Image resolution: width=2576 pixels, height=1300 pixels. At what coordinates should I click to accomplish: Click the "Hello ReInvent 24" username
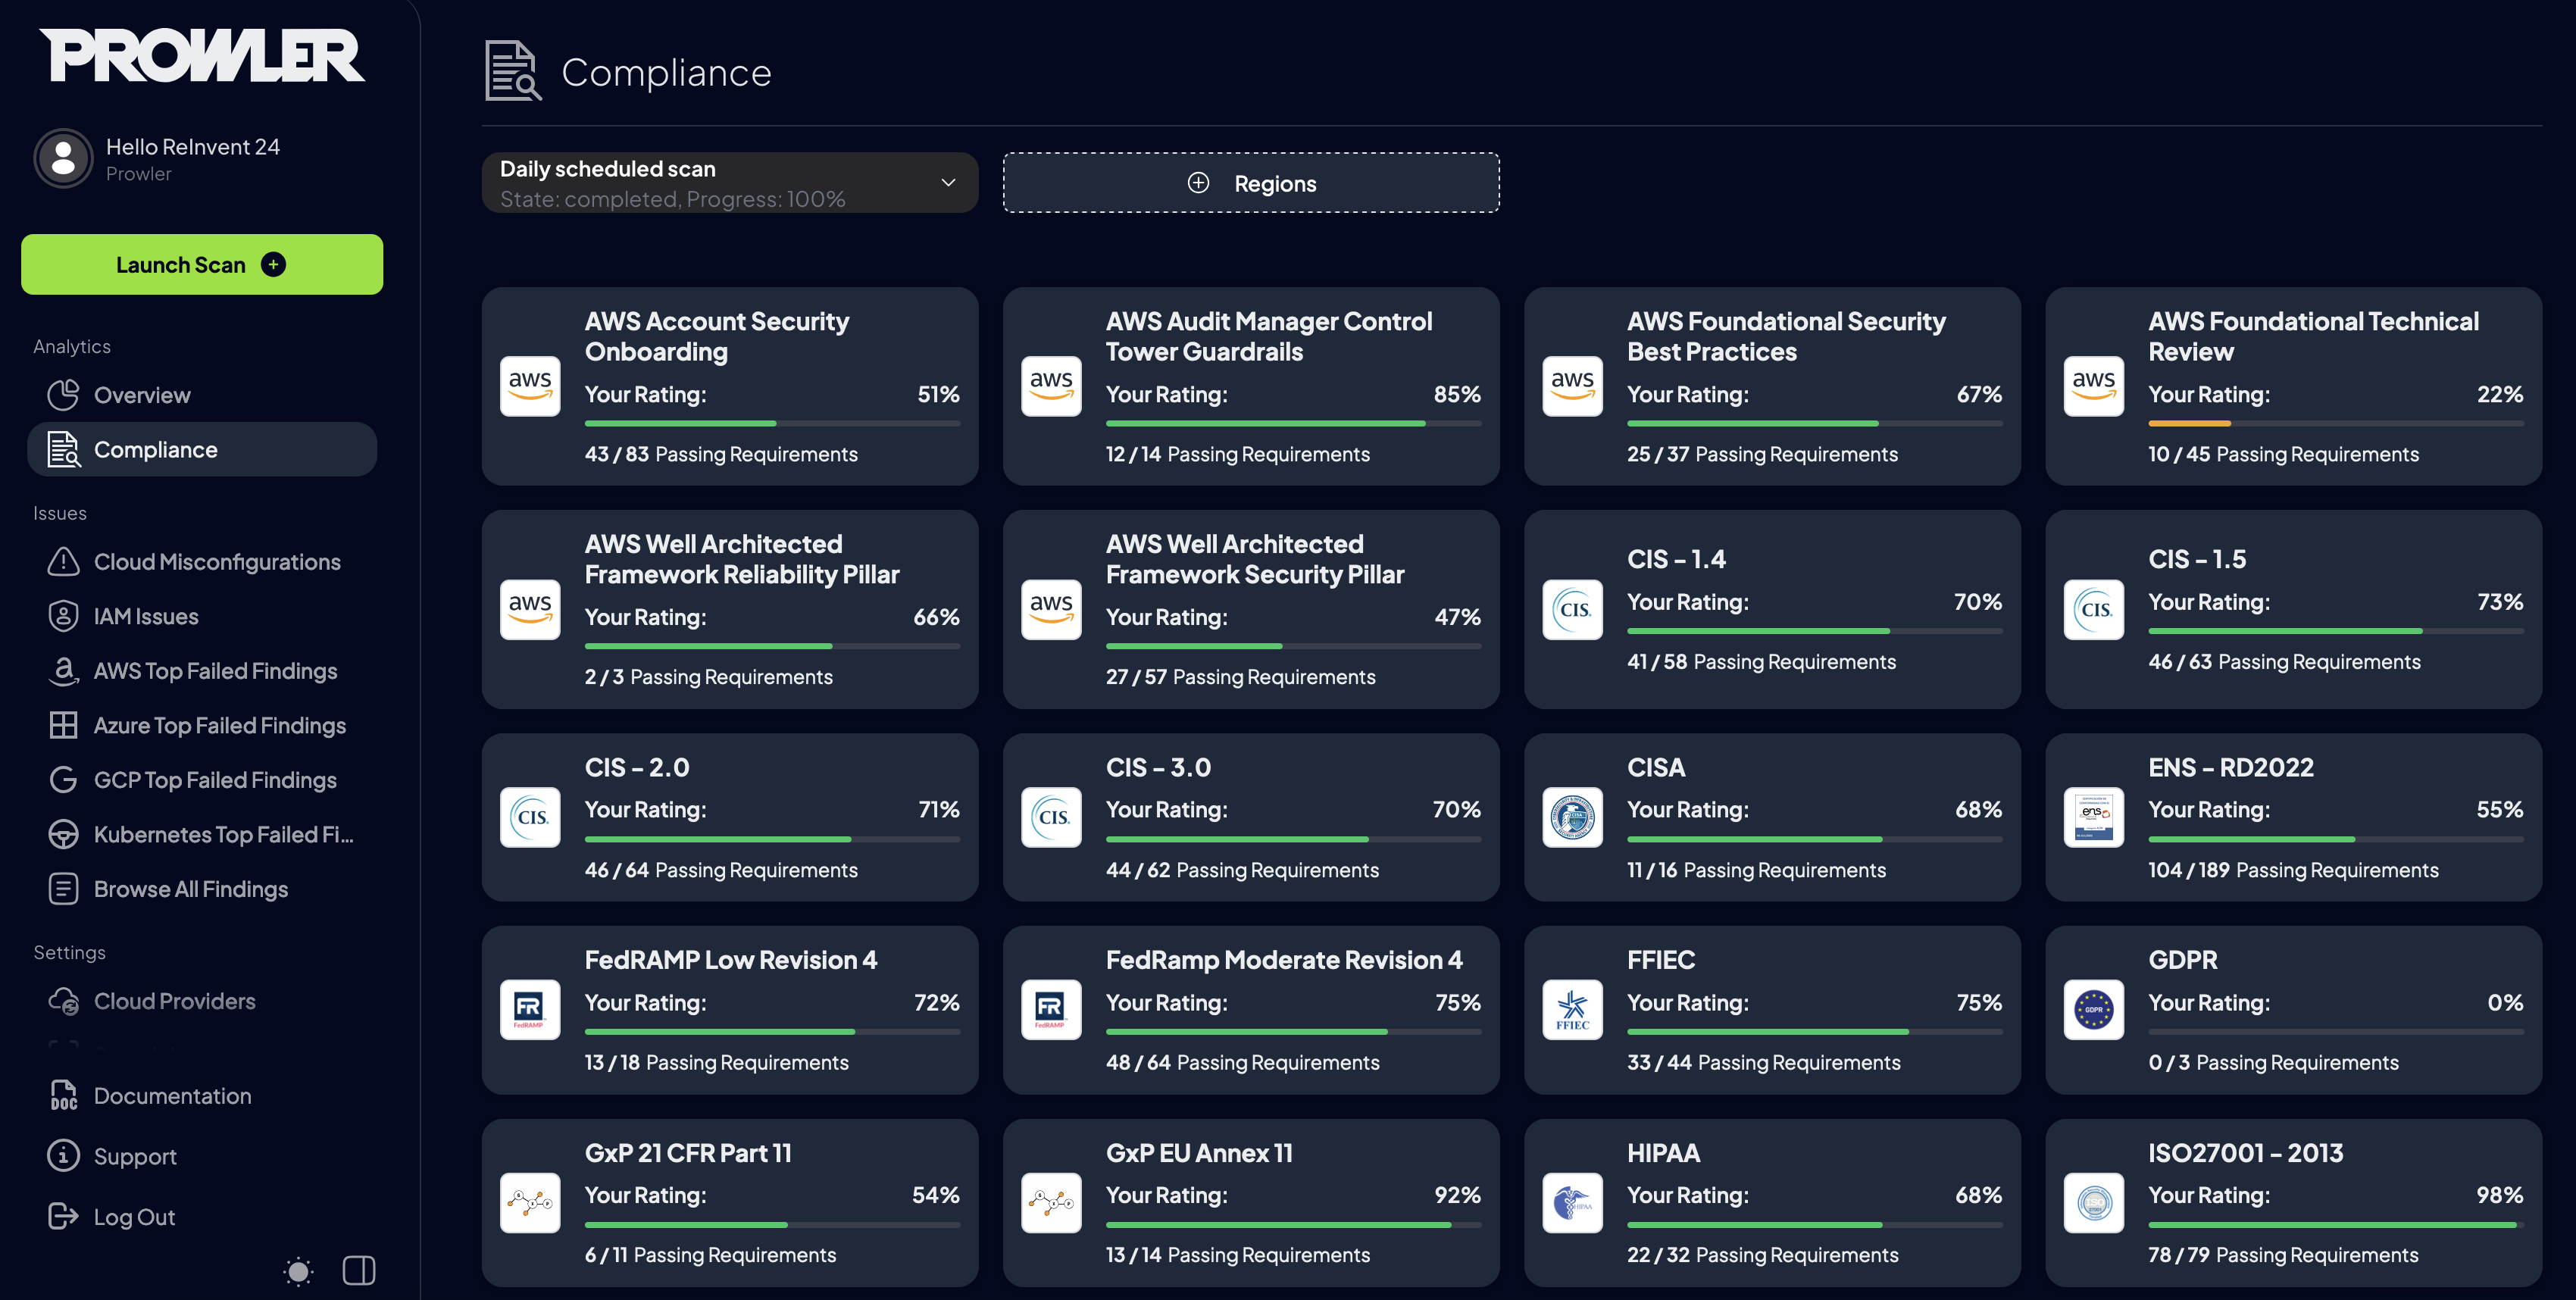pyautogui.click(x=193, y=147)
